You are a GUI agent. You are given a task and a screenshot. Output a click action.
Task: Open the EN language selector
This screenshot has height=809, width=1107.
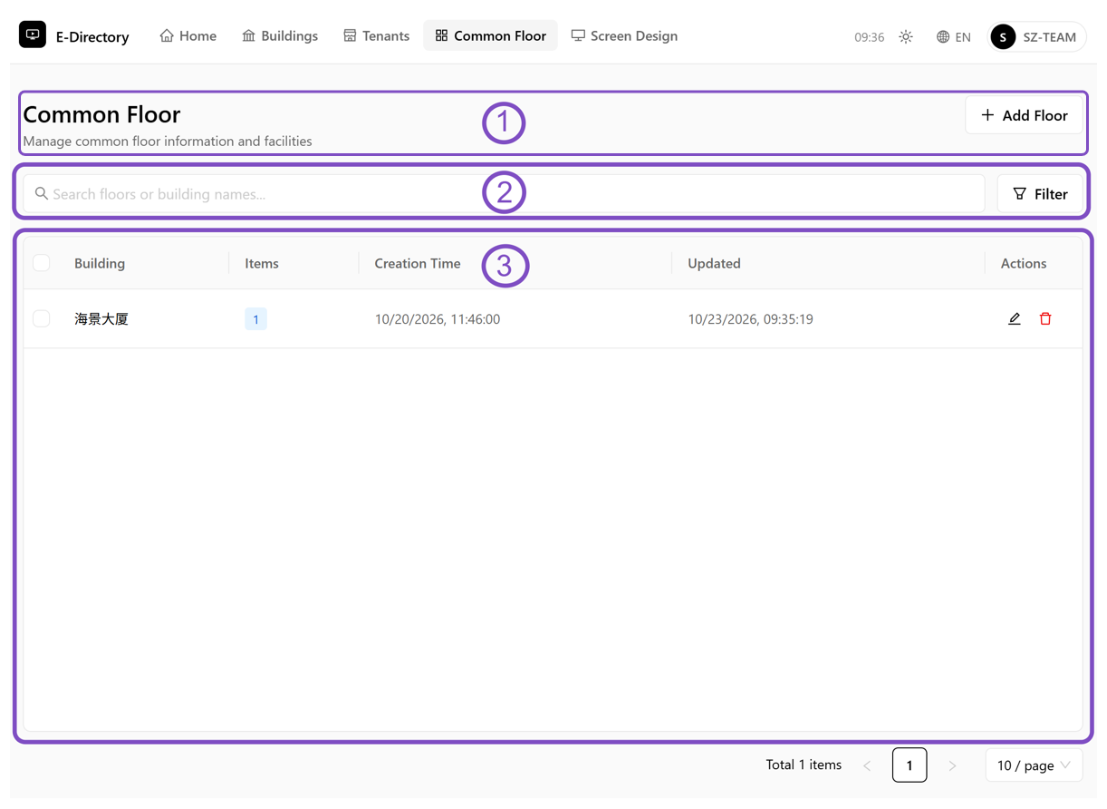954,37
